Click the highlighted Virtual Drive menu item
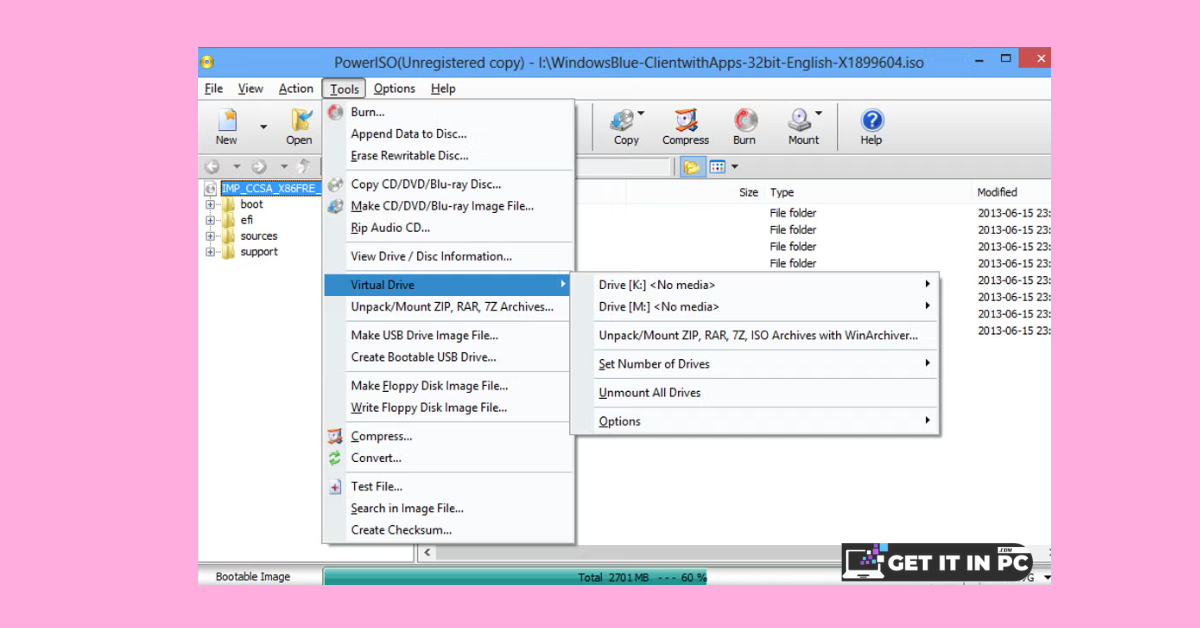This screenshot has height=628, width=1200. [x=448, y=285]
